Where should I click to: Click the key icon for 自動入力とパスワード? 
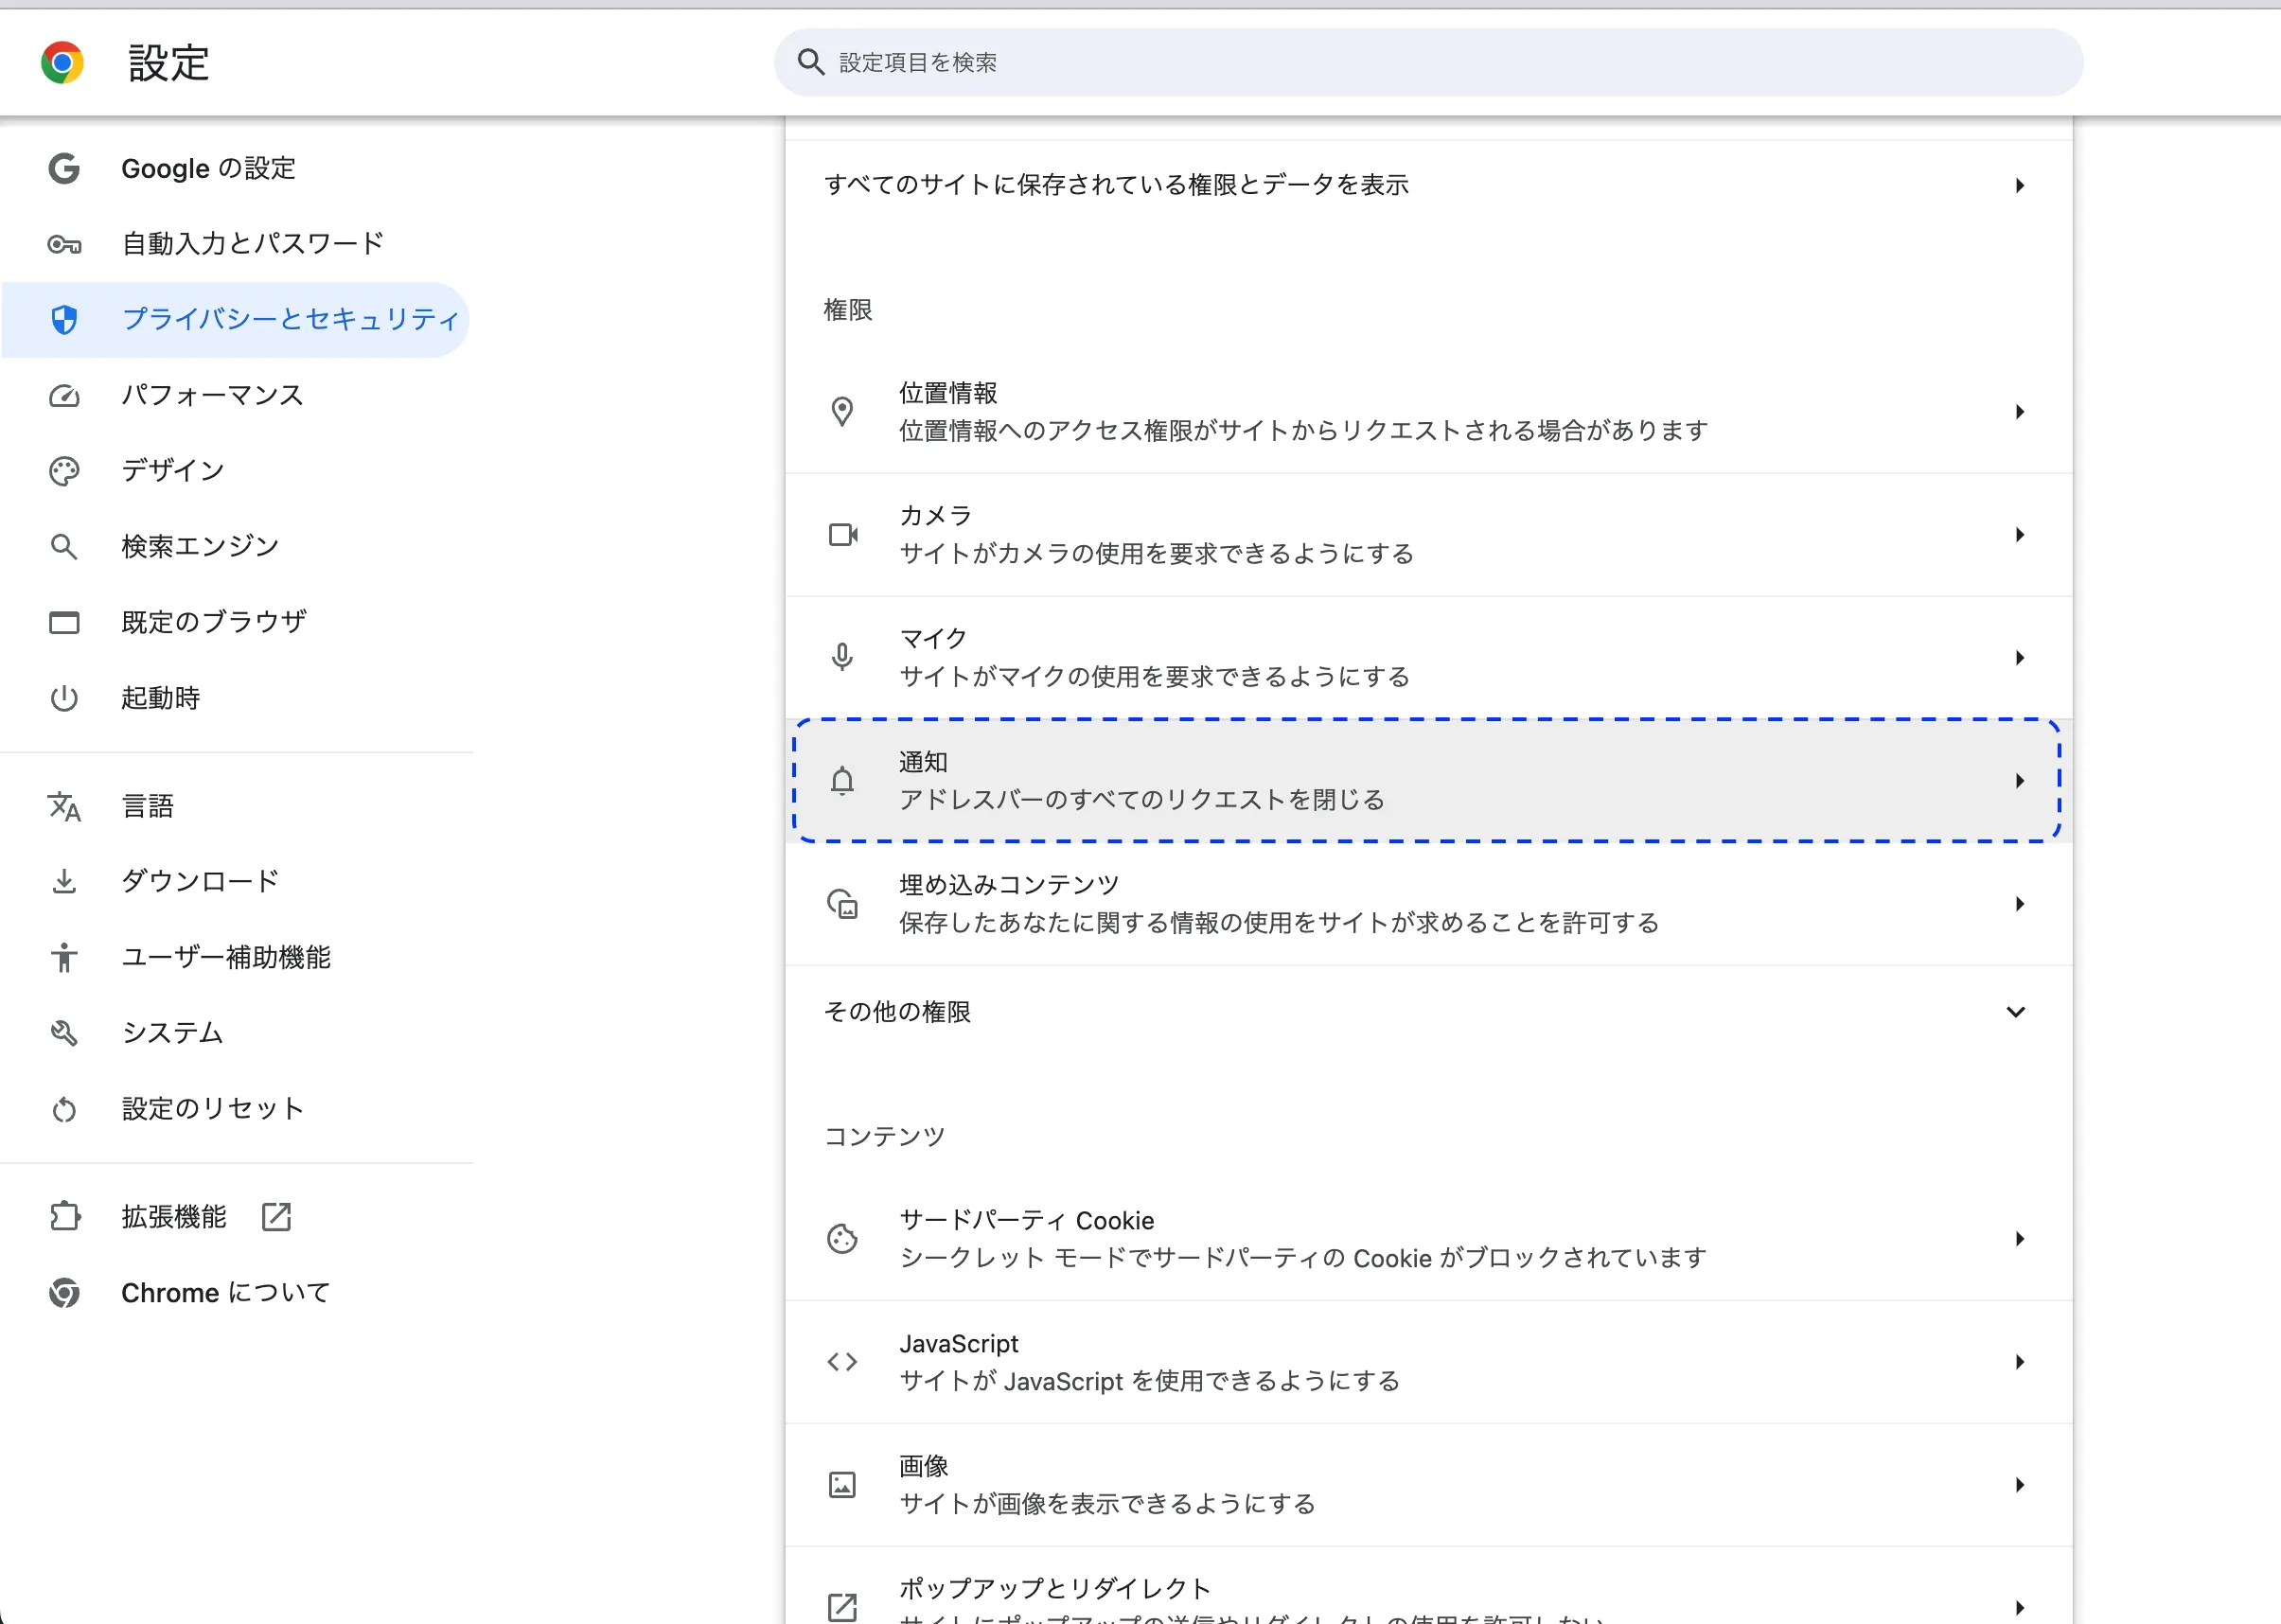(64, 244)
